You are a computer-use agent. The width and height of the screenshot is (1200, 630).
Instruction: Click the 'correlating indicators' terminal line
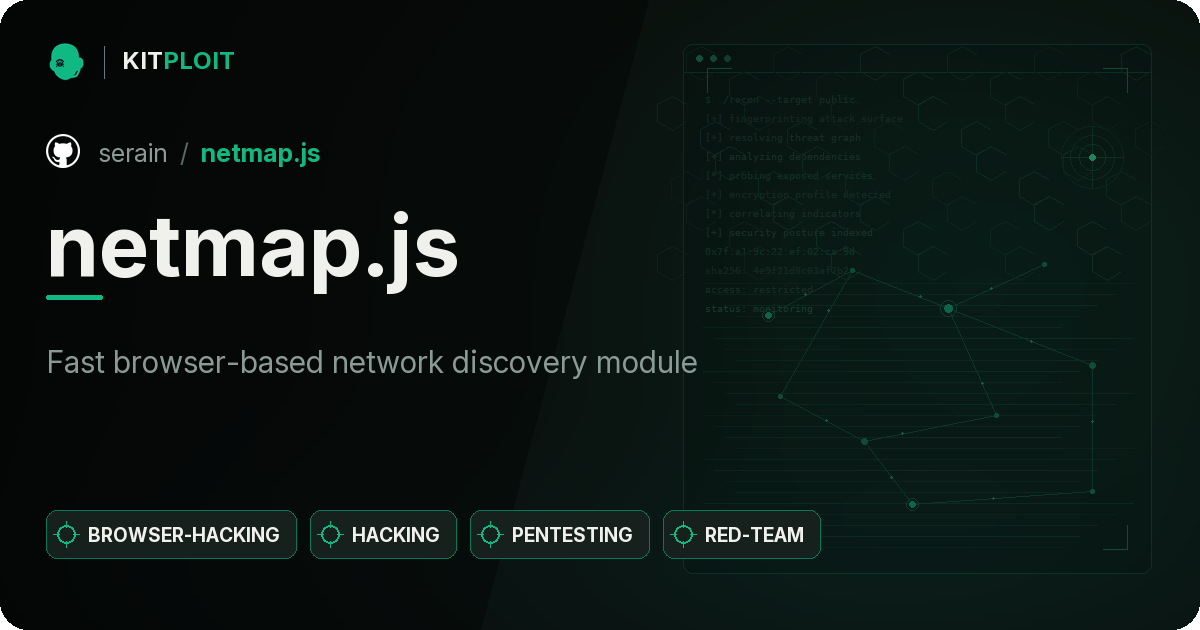pyautogui.click(x=782, y=214)
